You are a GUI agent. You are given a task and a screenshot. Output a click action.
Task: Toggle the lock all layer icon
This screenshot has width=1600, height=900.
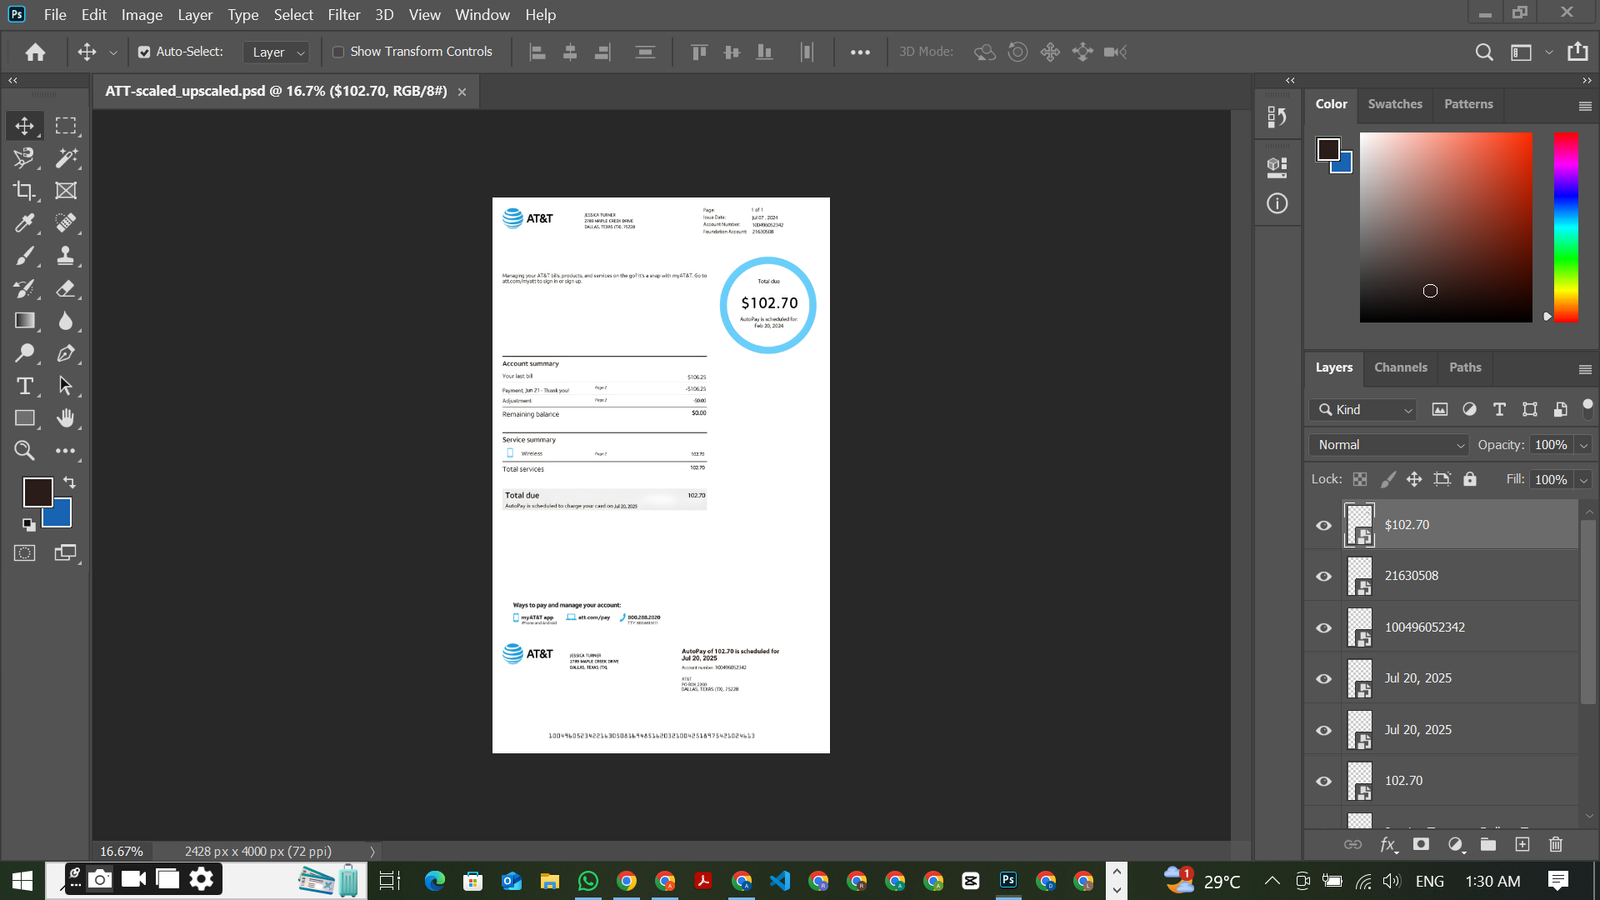[x=1470, y=479]
